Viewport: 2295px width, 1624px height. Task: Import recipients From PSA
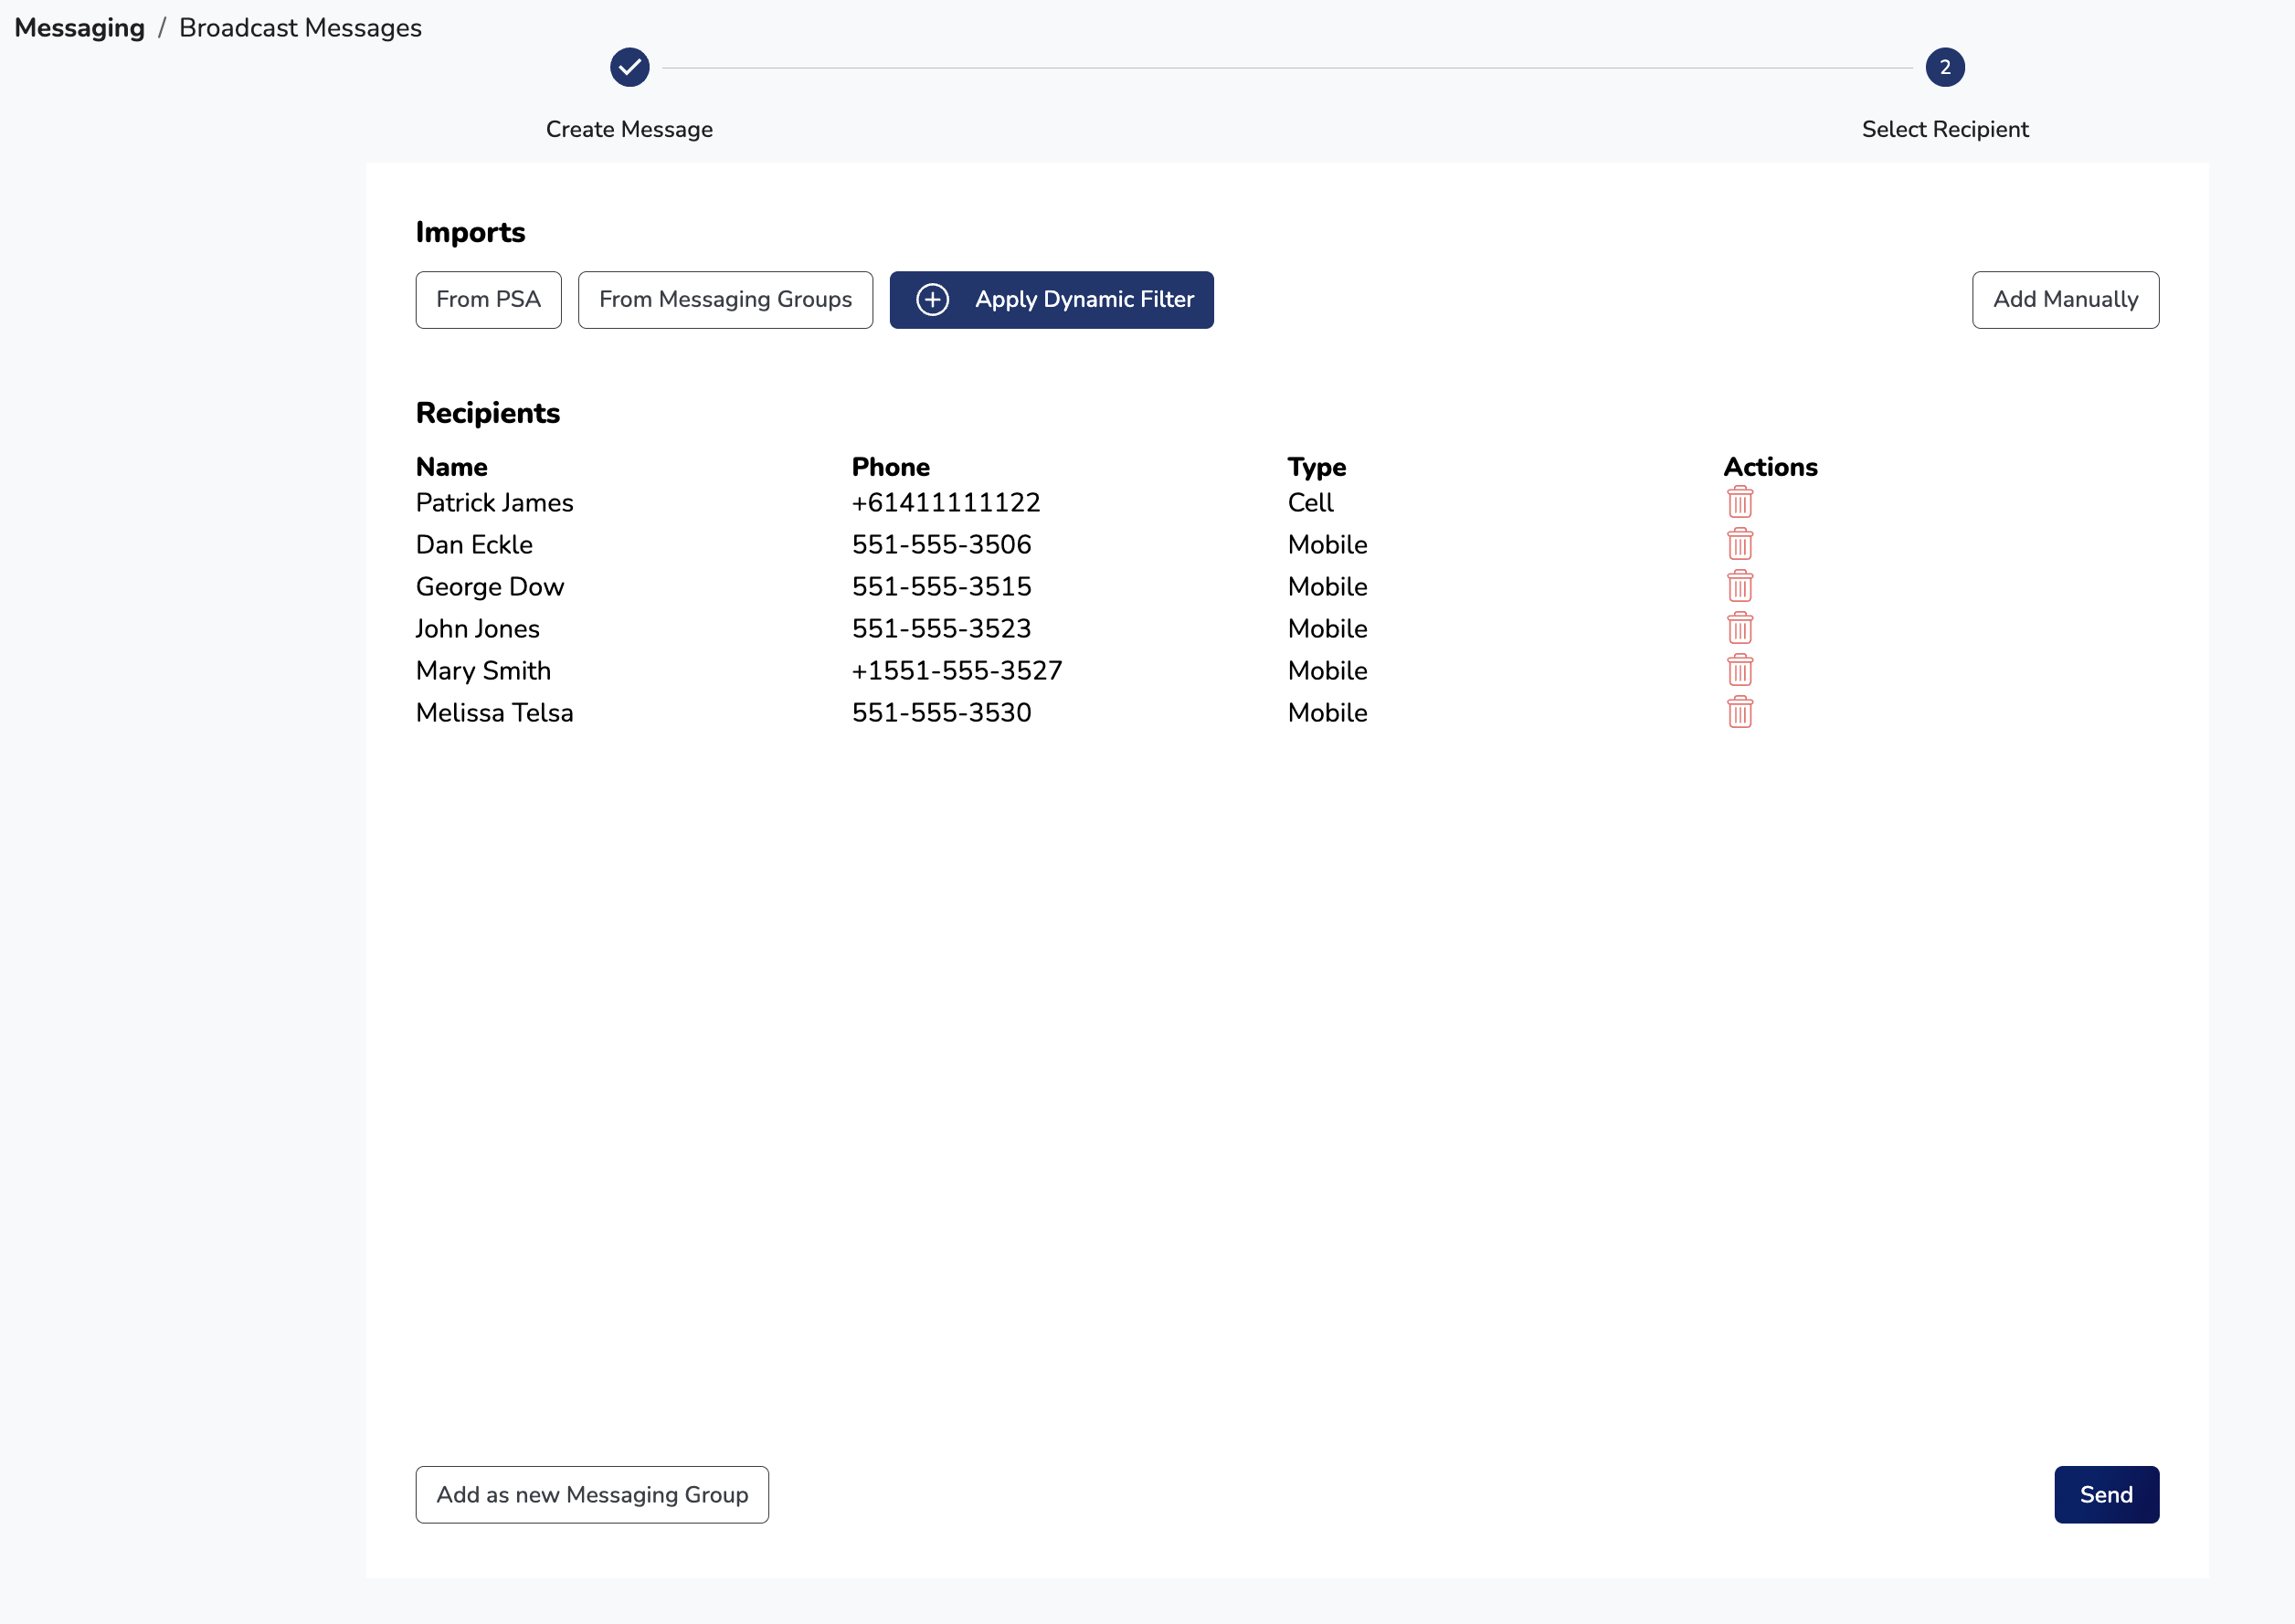(x=488, y=299)
